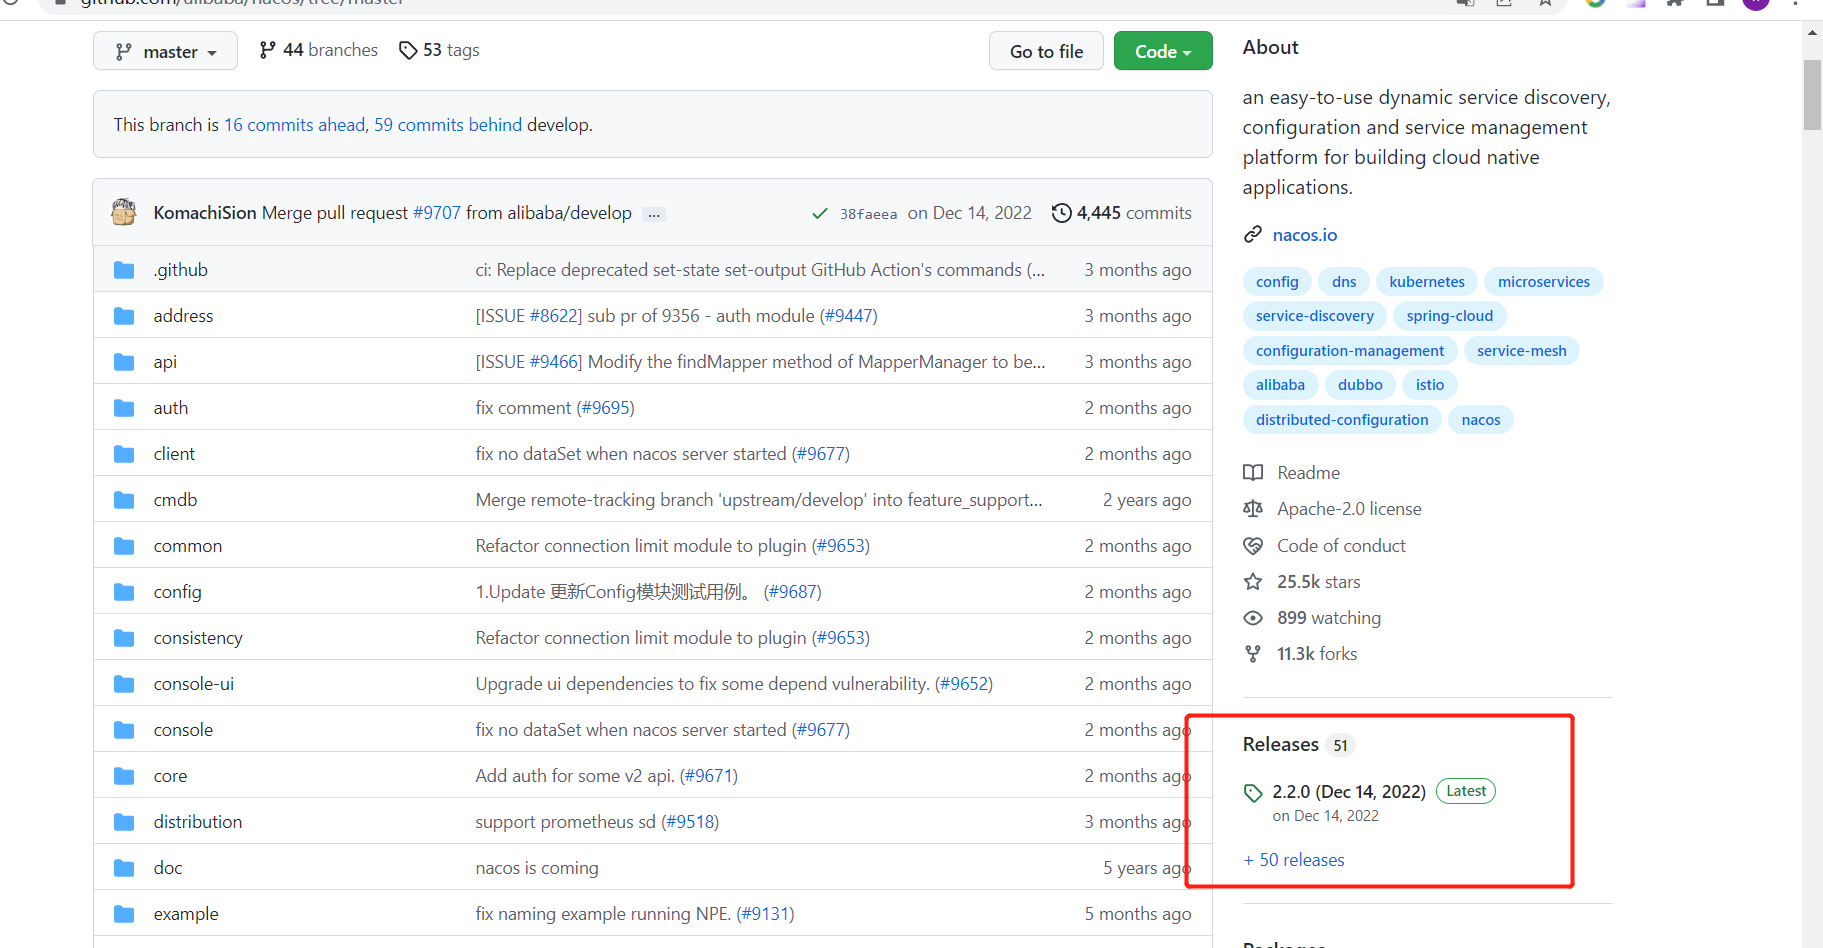Screen dimensions: 1823x948
Task: Expand the commit message ellipsis button
Action: (654, 214)
